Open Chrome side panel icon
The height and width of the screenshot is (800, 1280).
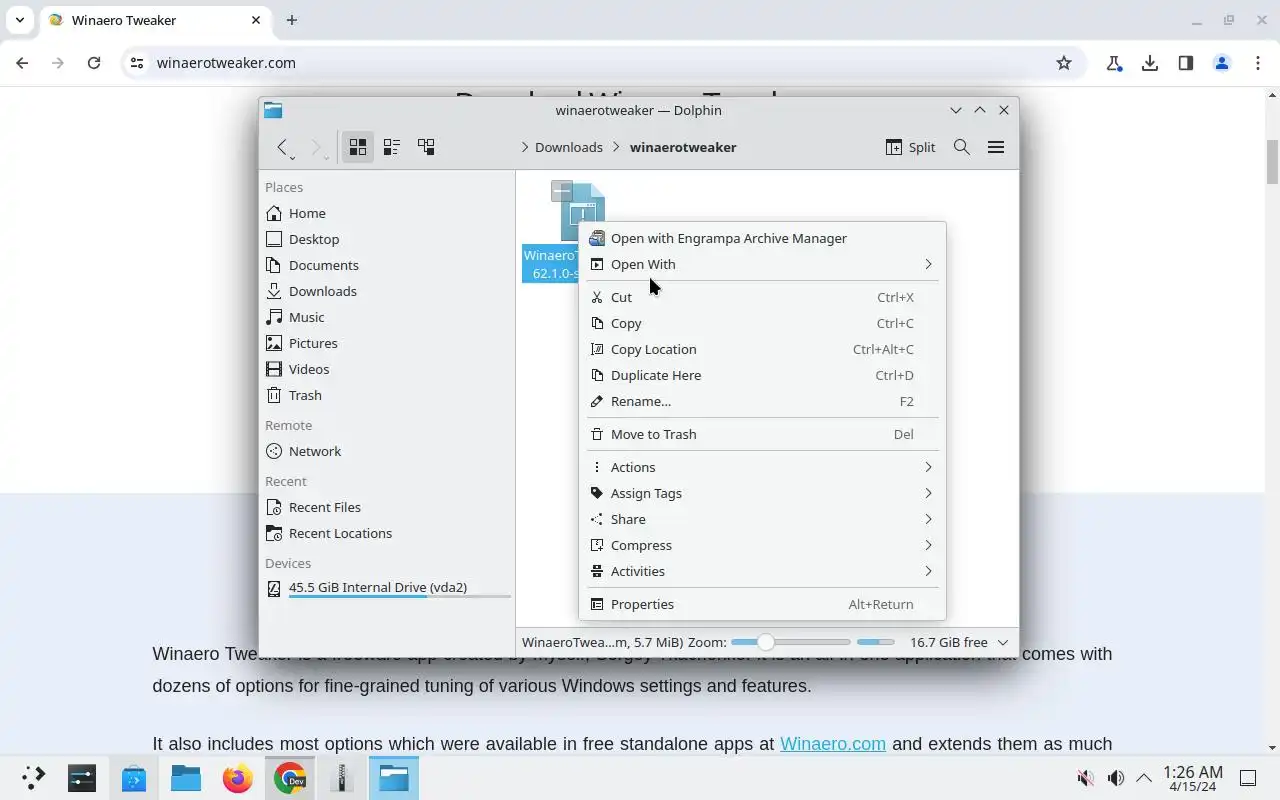coord(1186,63)
